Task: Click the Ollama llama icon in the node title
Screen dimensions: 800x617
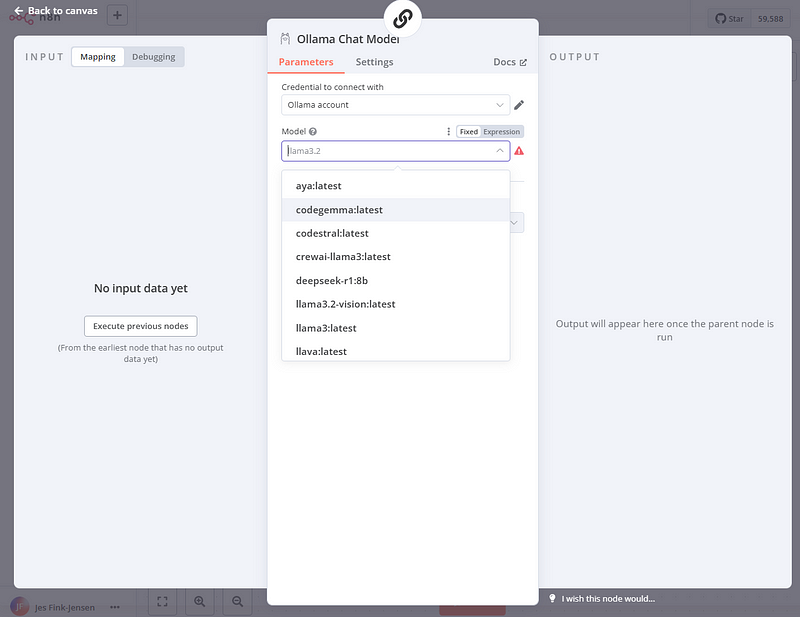Action: pos(285,39)
